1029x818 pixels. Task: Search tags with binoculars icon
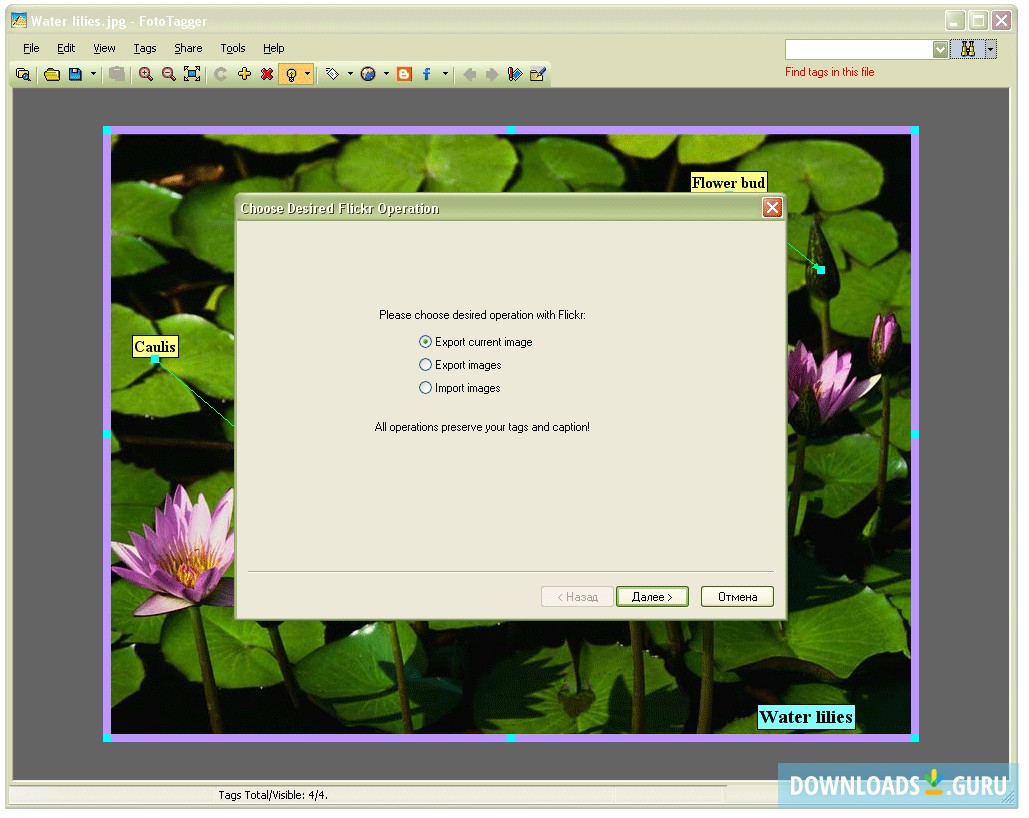[x=967, y=48]
